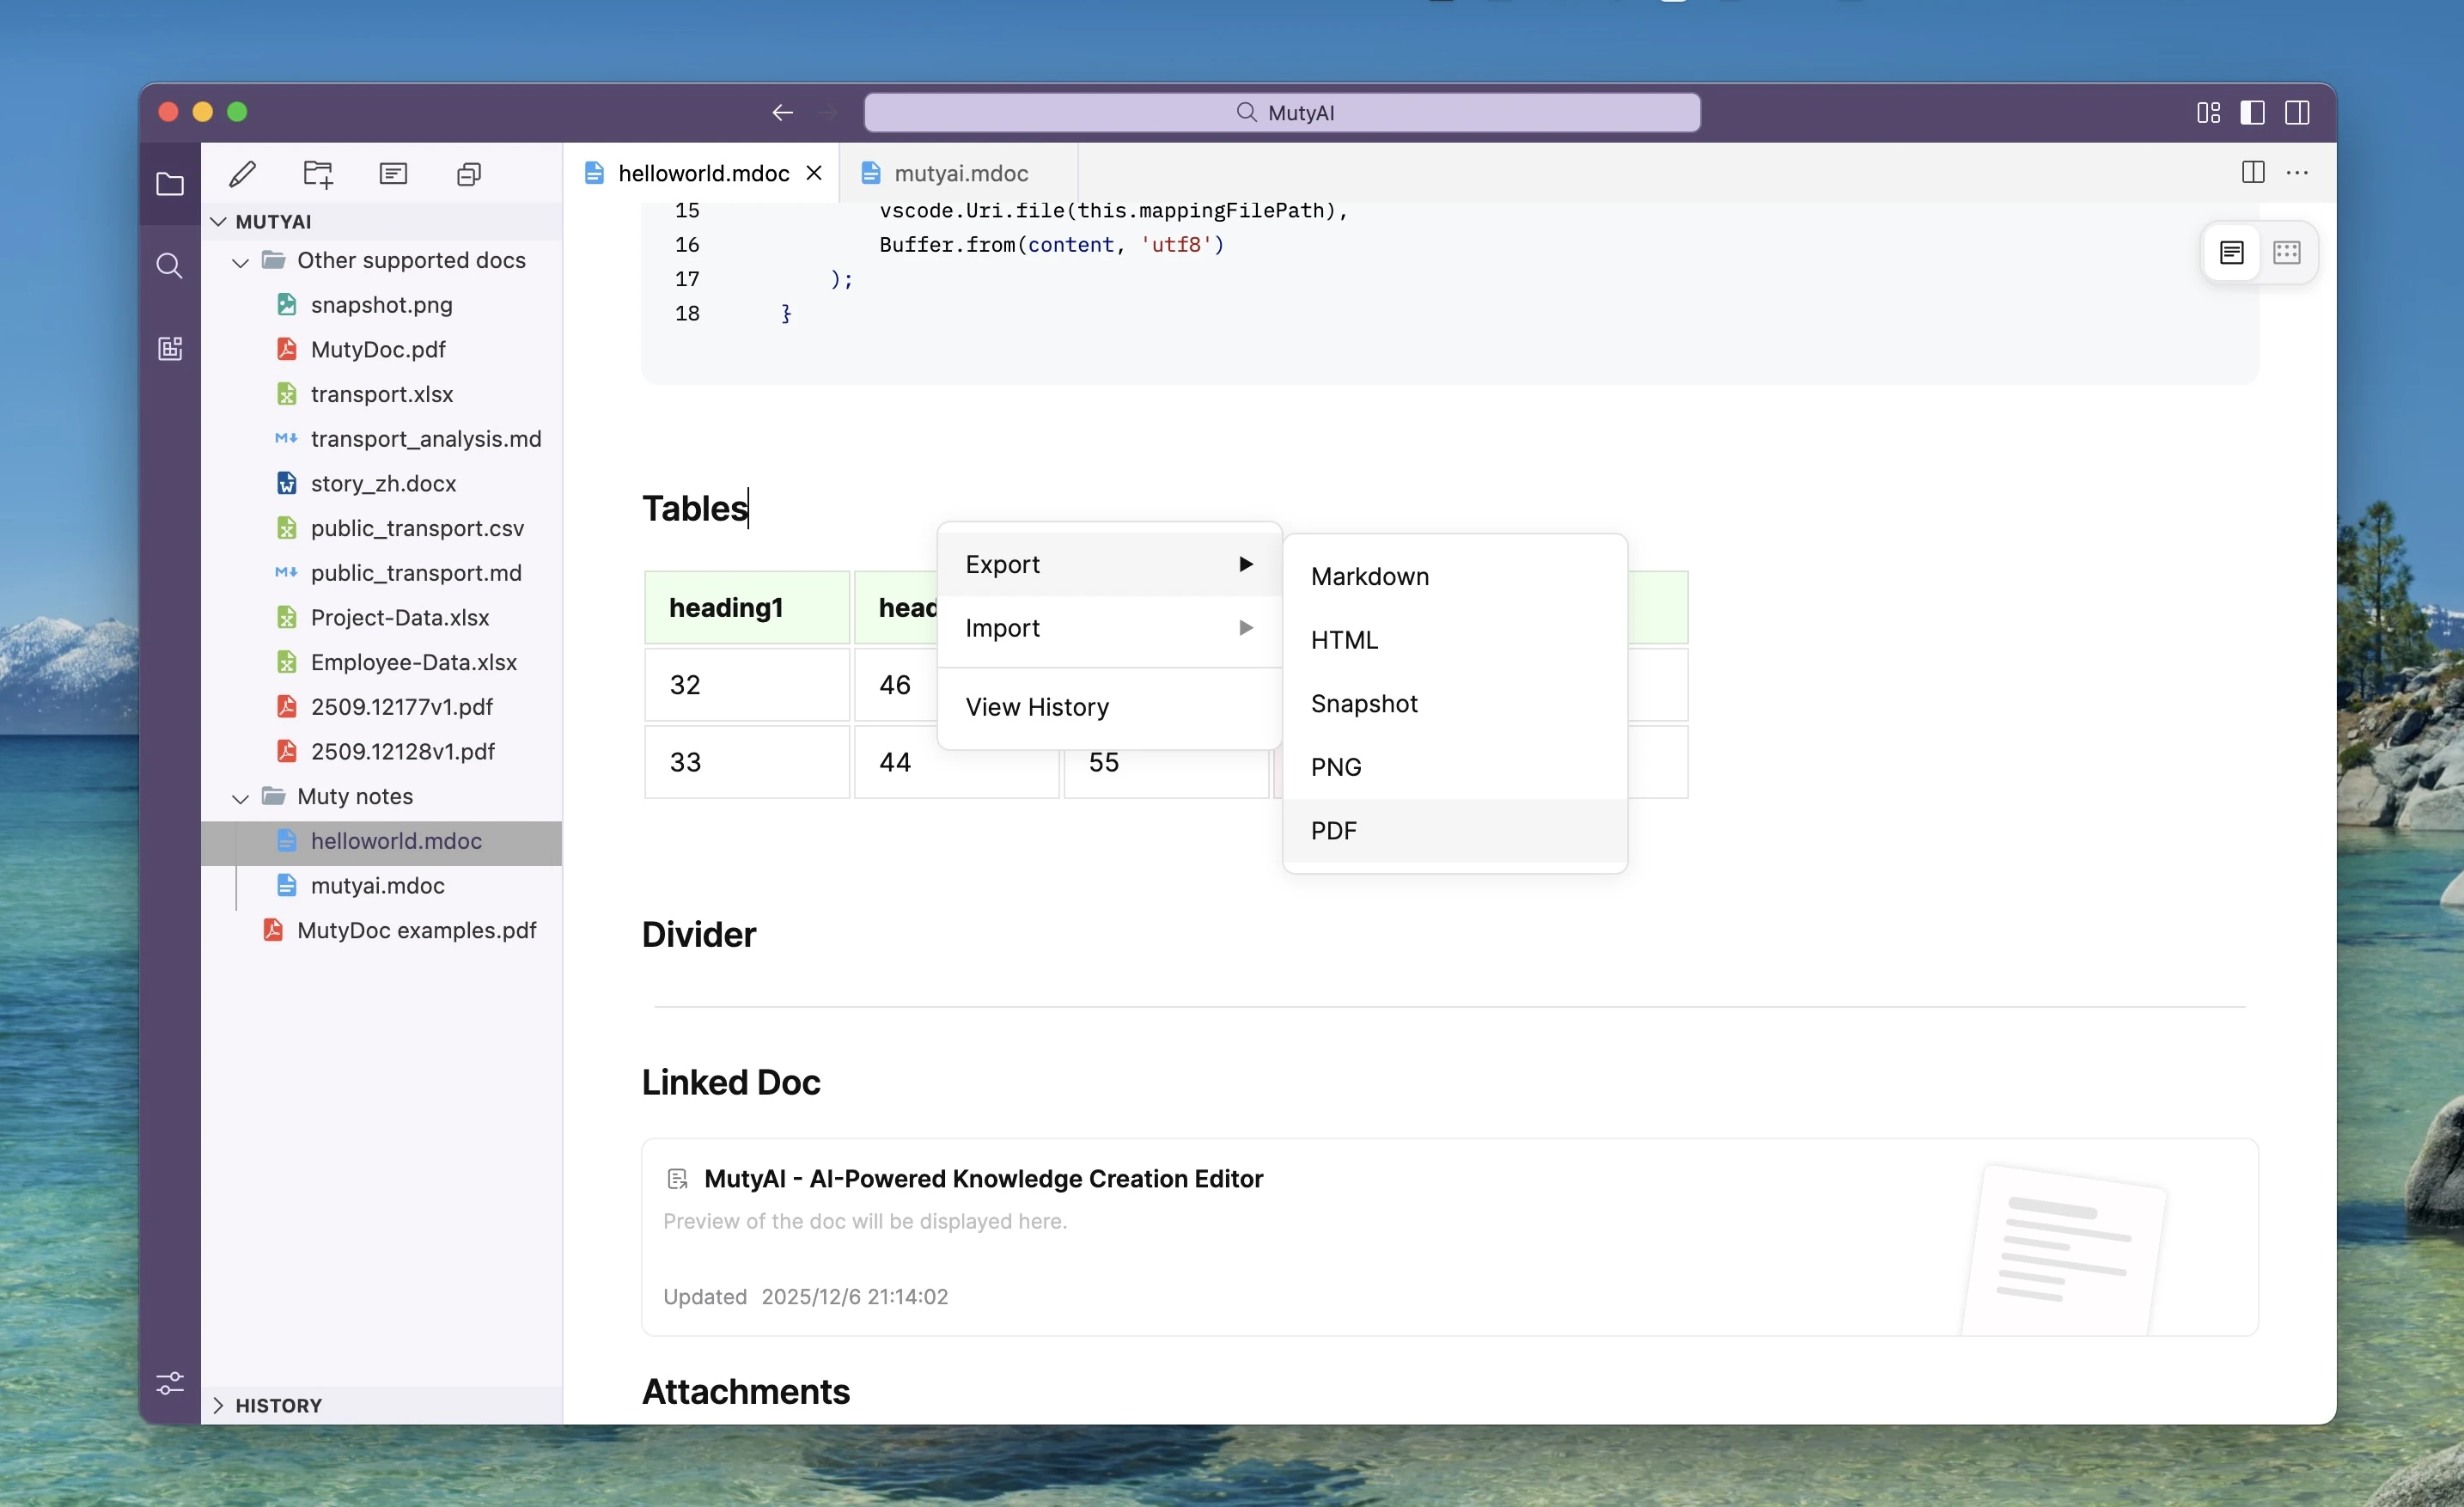This screenshot has width=2464, height=1507.
Task: Click the new document pencil icon
Action: pyautogui.click(x=242, y=174)
